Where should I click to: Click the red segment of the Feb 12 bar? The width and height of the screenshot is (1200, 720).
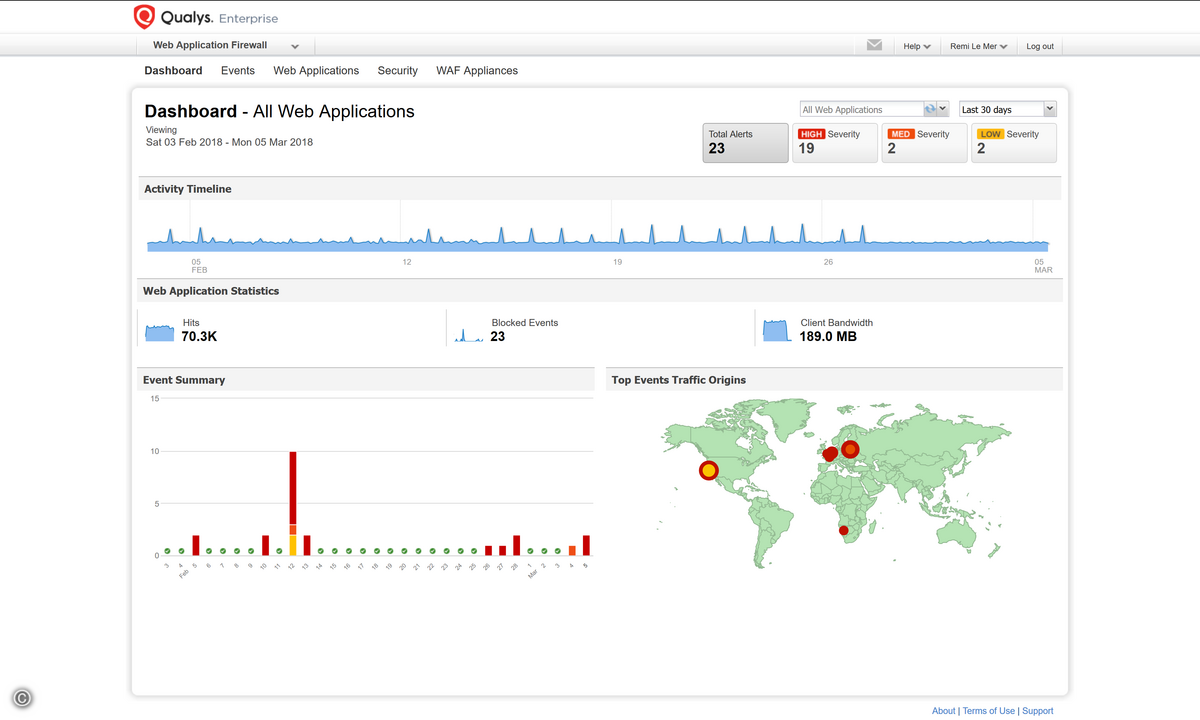point(293,488)
